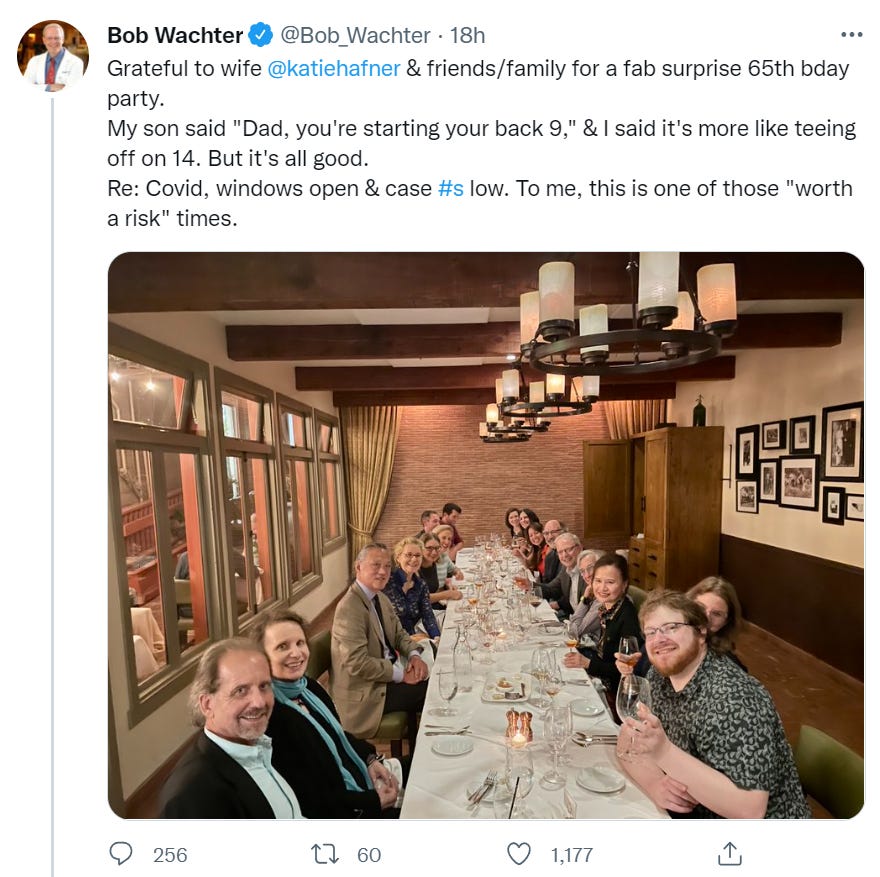The image size is (880, 877).
Task: Click the blue verified badge
Action: [261, 35]
